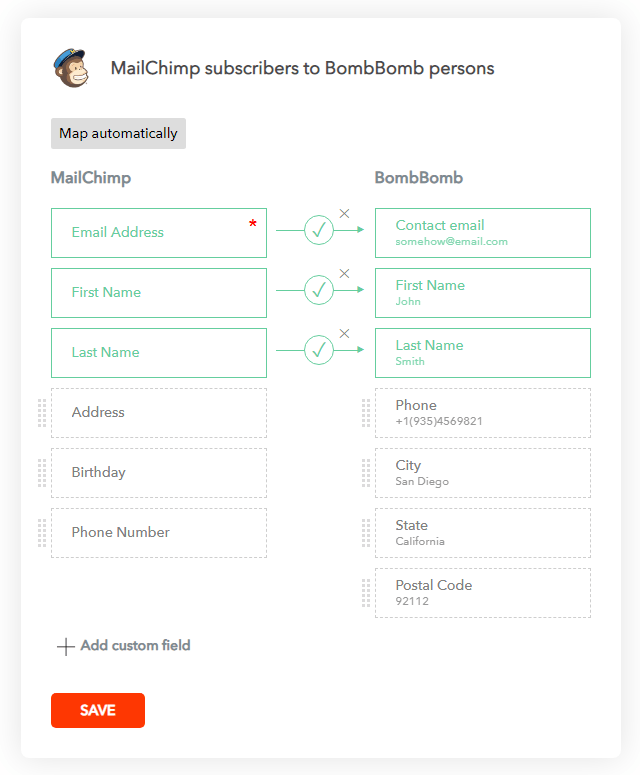Remove the Last Name mapping with X
This screenshot has width=640, height=775.
coord(345,333)
